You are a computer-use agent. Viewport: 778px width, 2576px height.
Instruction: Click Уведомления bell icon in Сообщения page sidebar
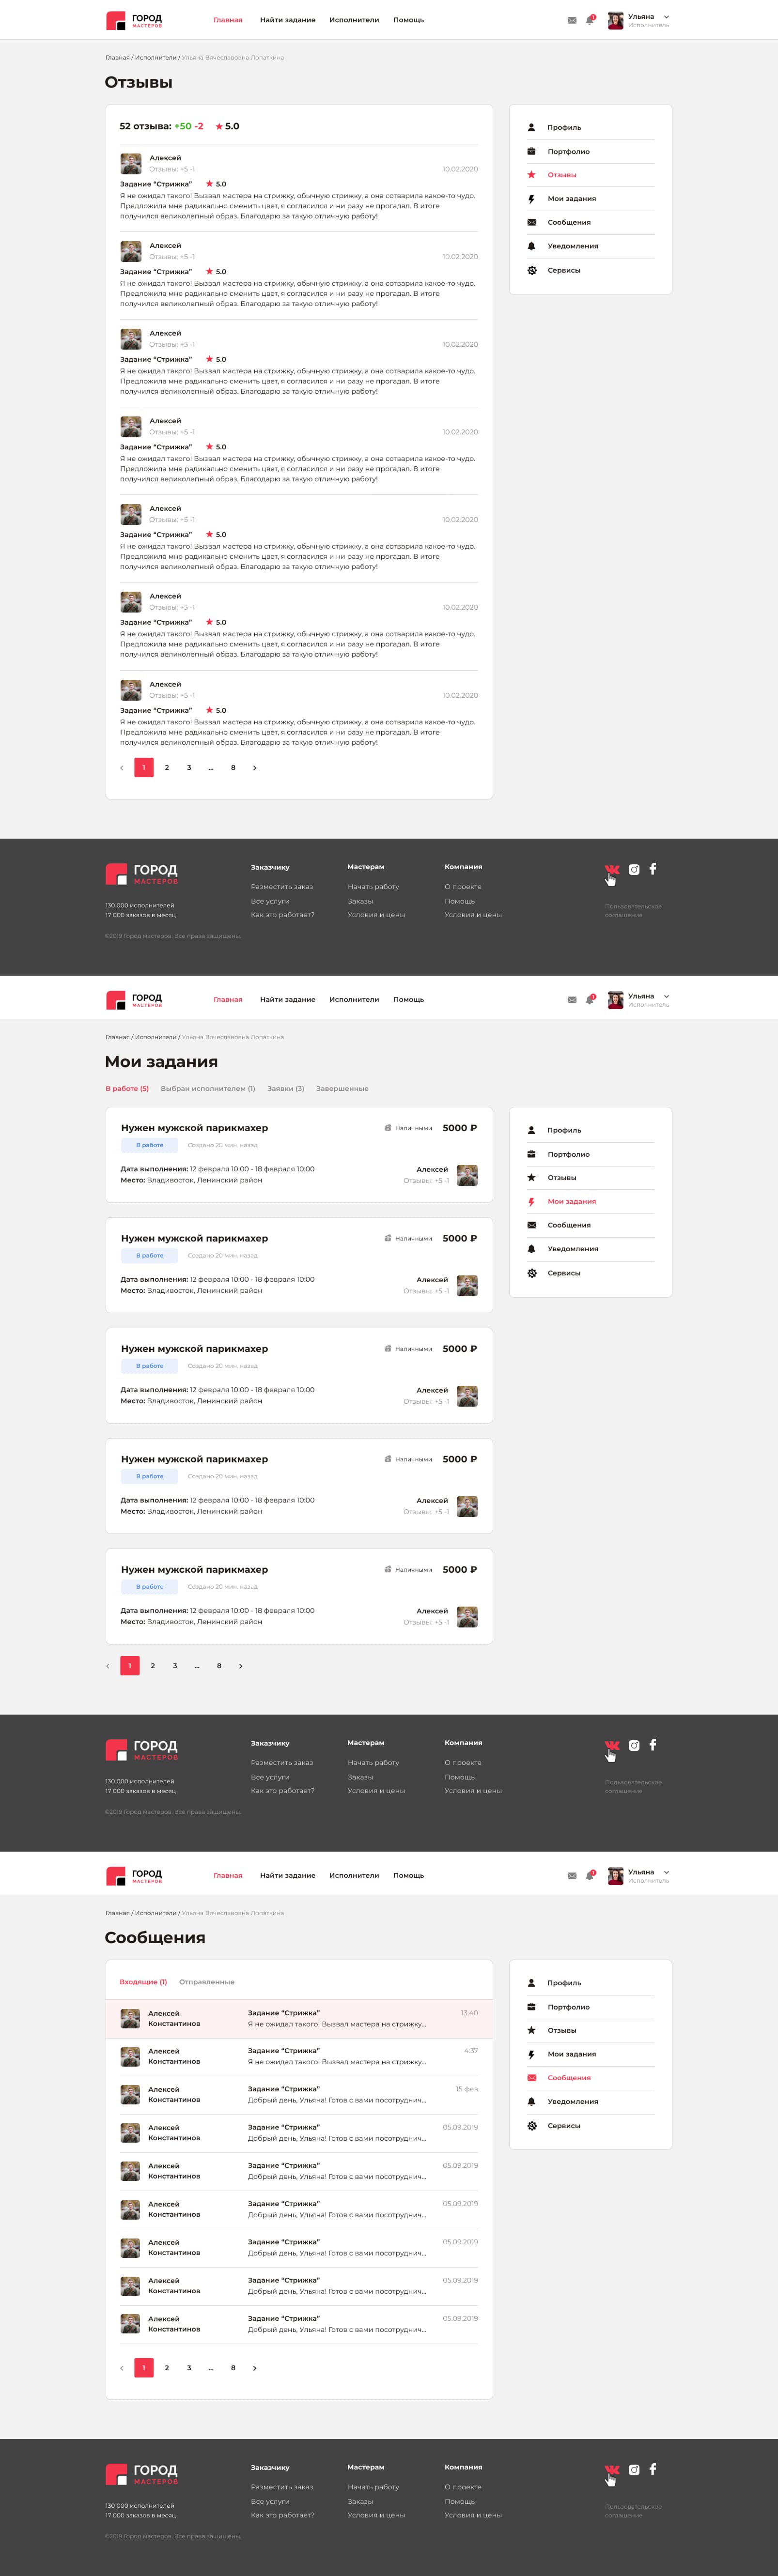tap(531, 2101)
